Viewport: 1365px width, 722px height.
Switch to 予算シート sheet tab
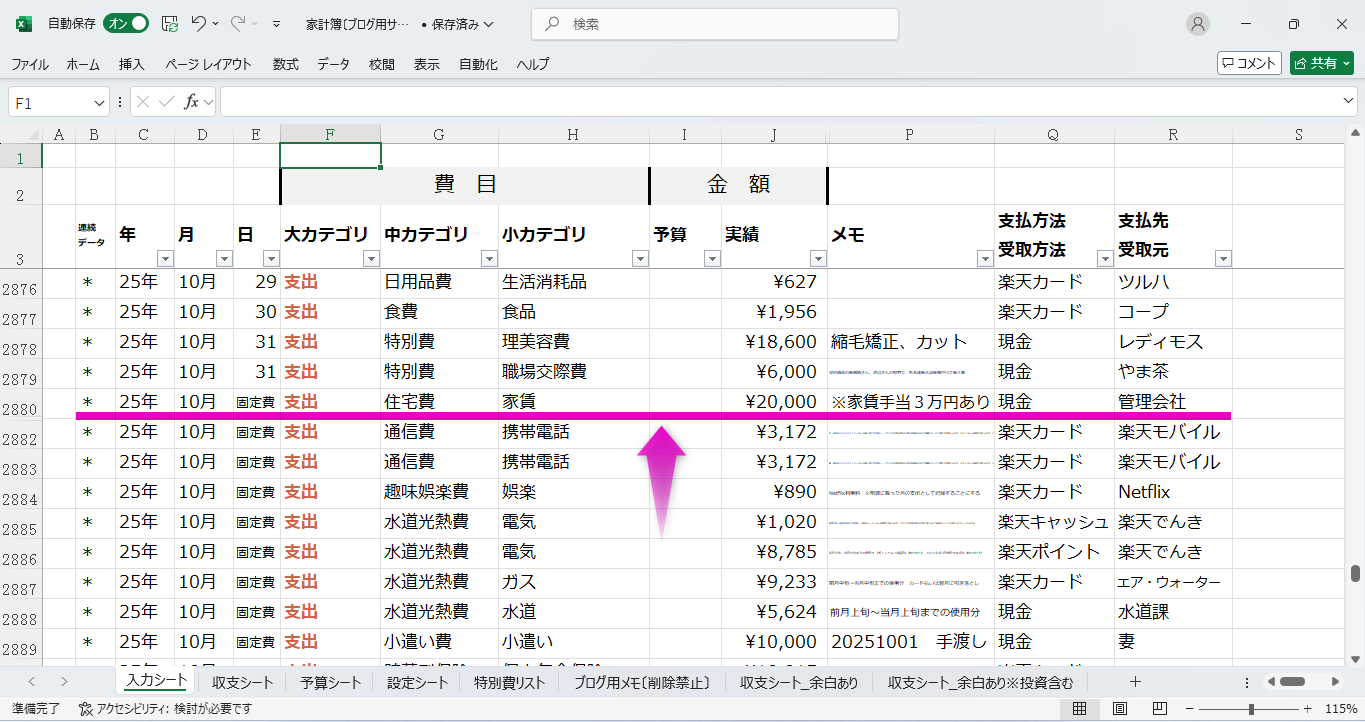point(330,683)
